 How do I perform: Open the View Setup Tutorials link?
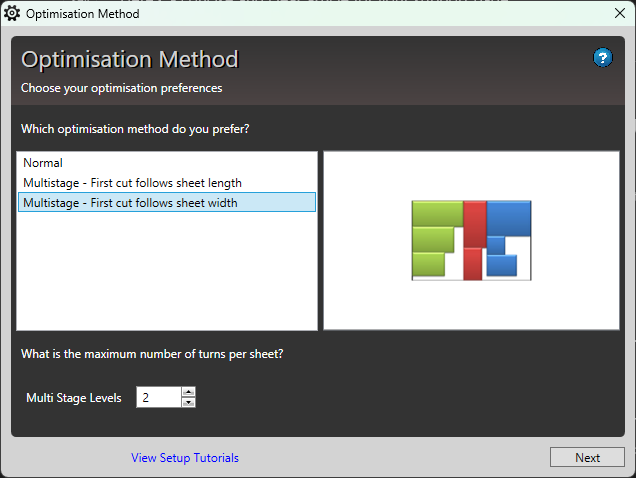click(185, 458)
